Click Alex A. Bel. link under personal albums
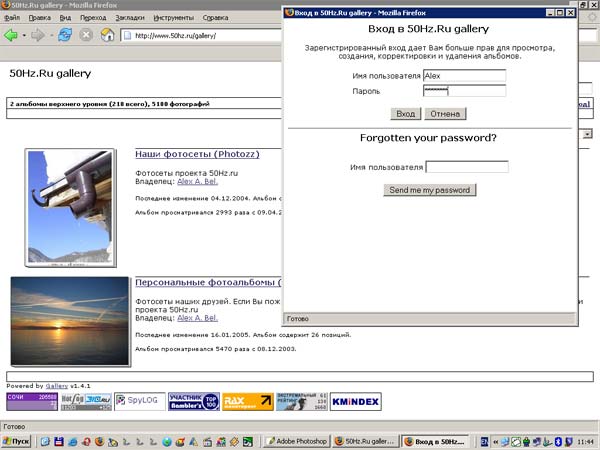Viewport: 600px width, 450px height. coord(197,318)
